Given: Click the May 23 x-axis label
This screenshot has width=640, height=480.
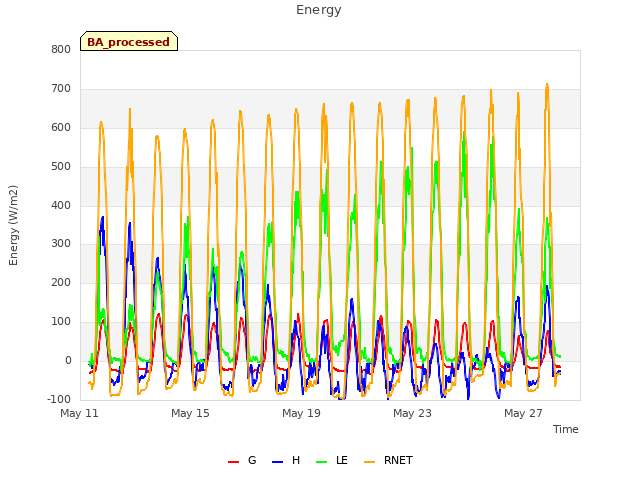Looking at the screenshot, I should click(x=412, y=413).
